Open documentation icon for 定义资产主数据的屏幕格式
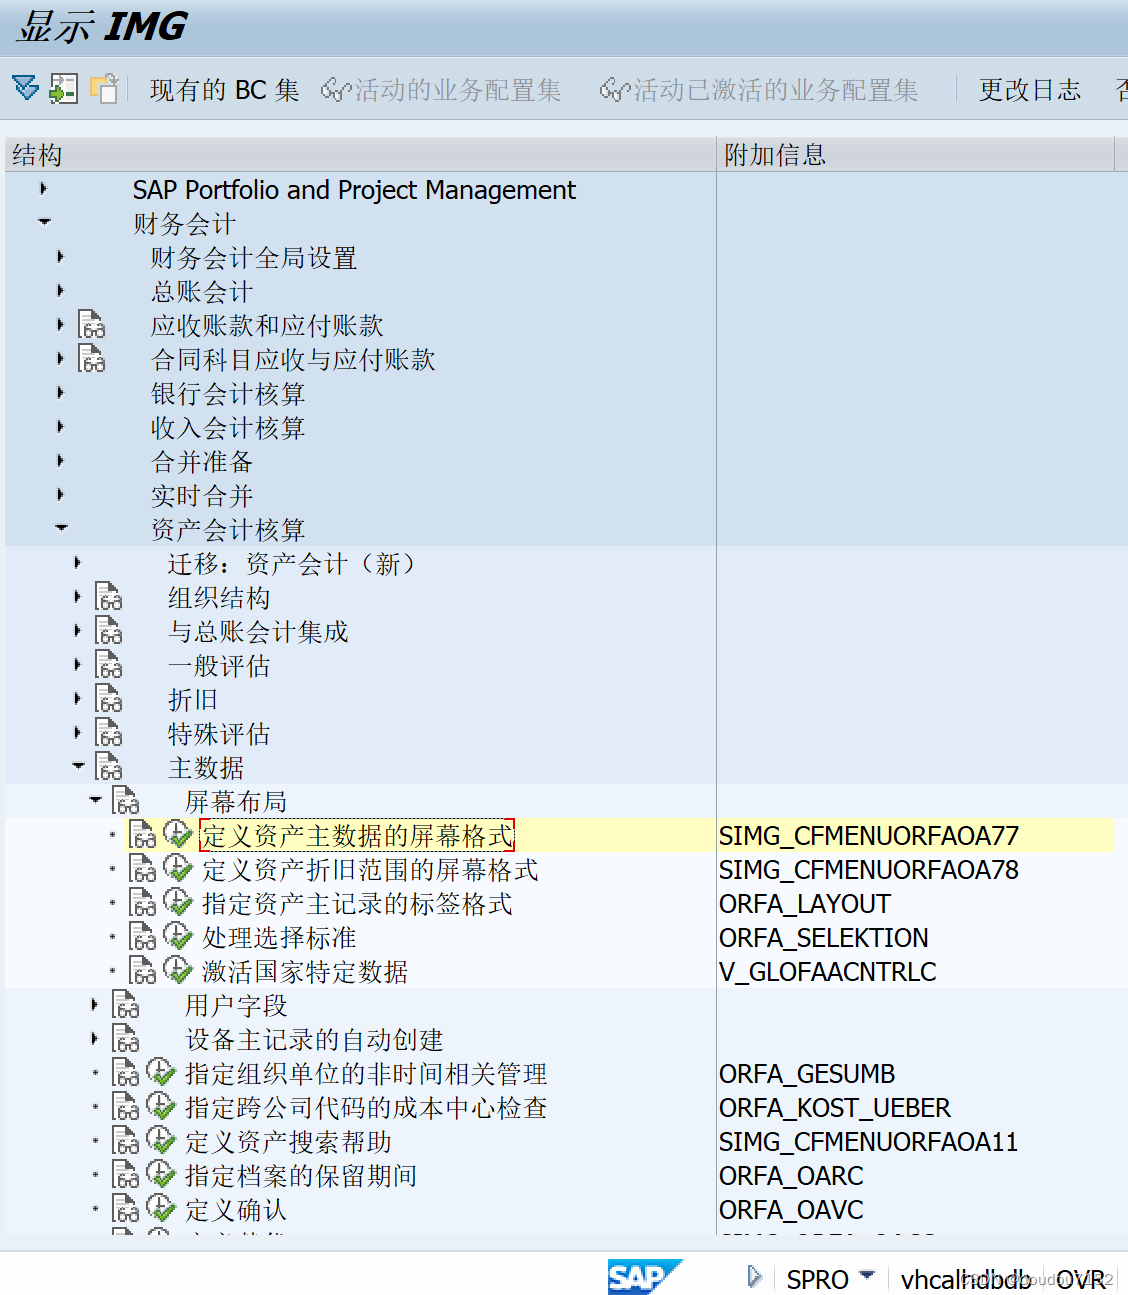This screenshot has width=1128, height=1295. tap(143, 835)
